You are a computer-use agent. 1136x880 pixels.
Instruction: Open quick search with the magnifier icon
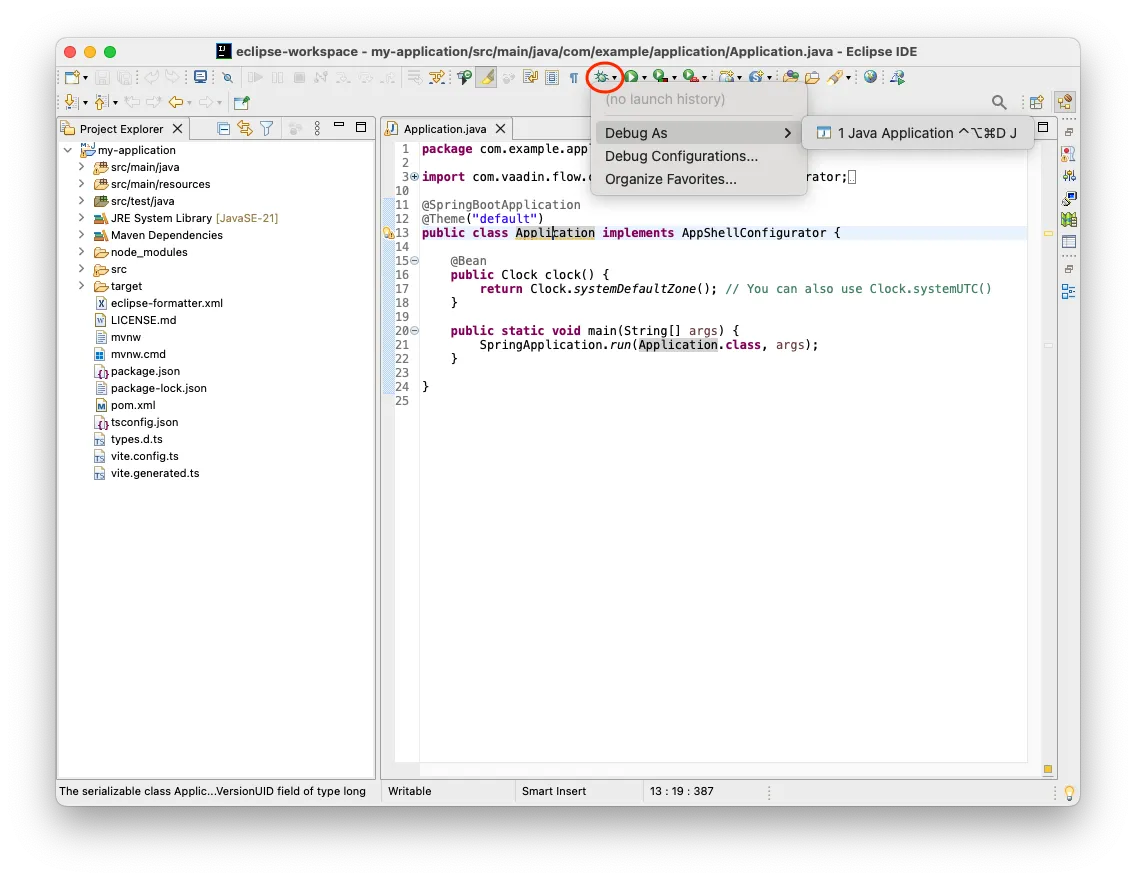[1000, 102]
